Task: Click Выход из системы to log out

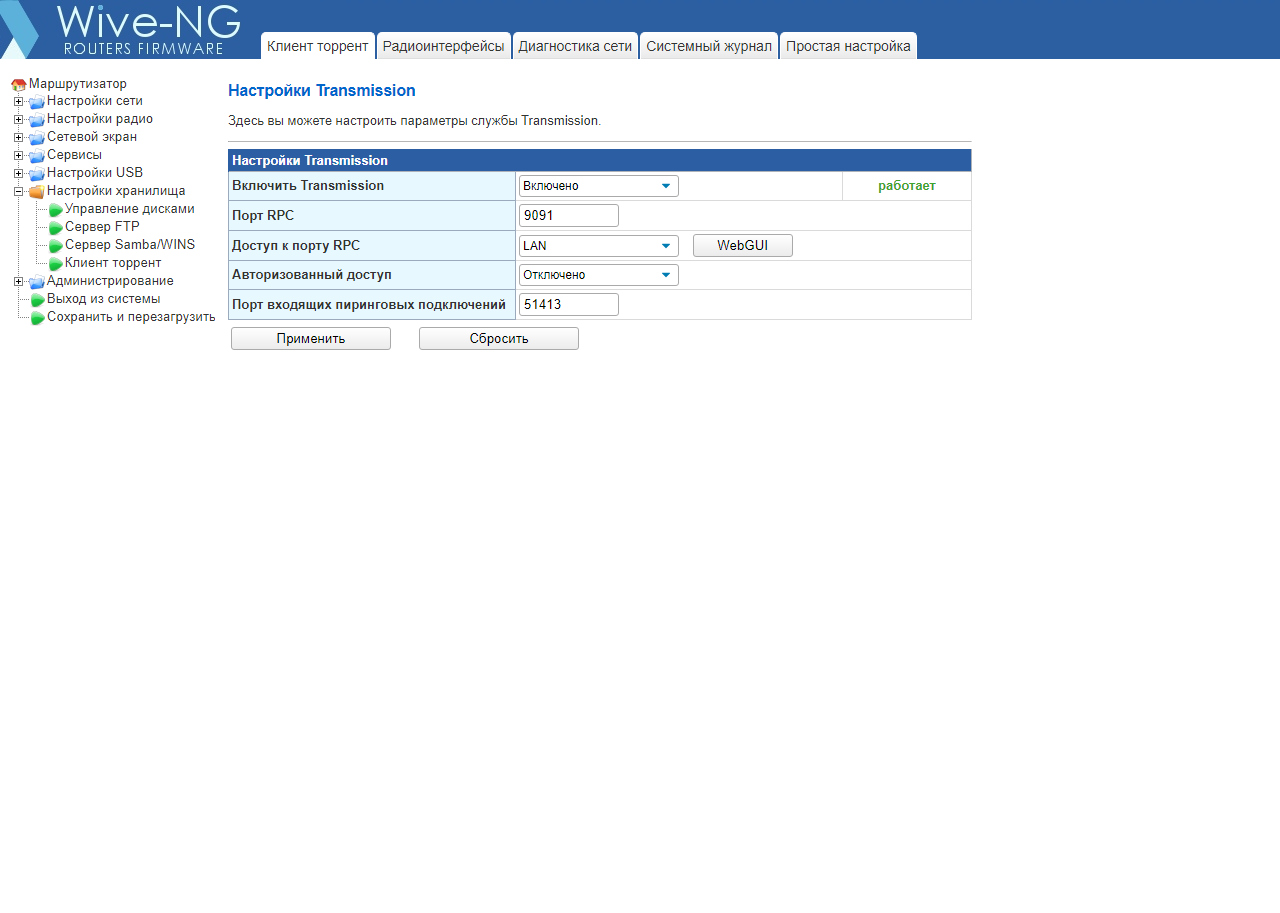Action: pos(103,299)
